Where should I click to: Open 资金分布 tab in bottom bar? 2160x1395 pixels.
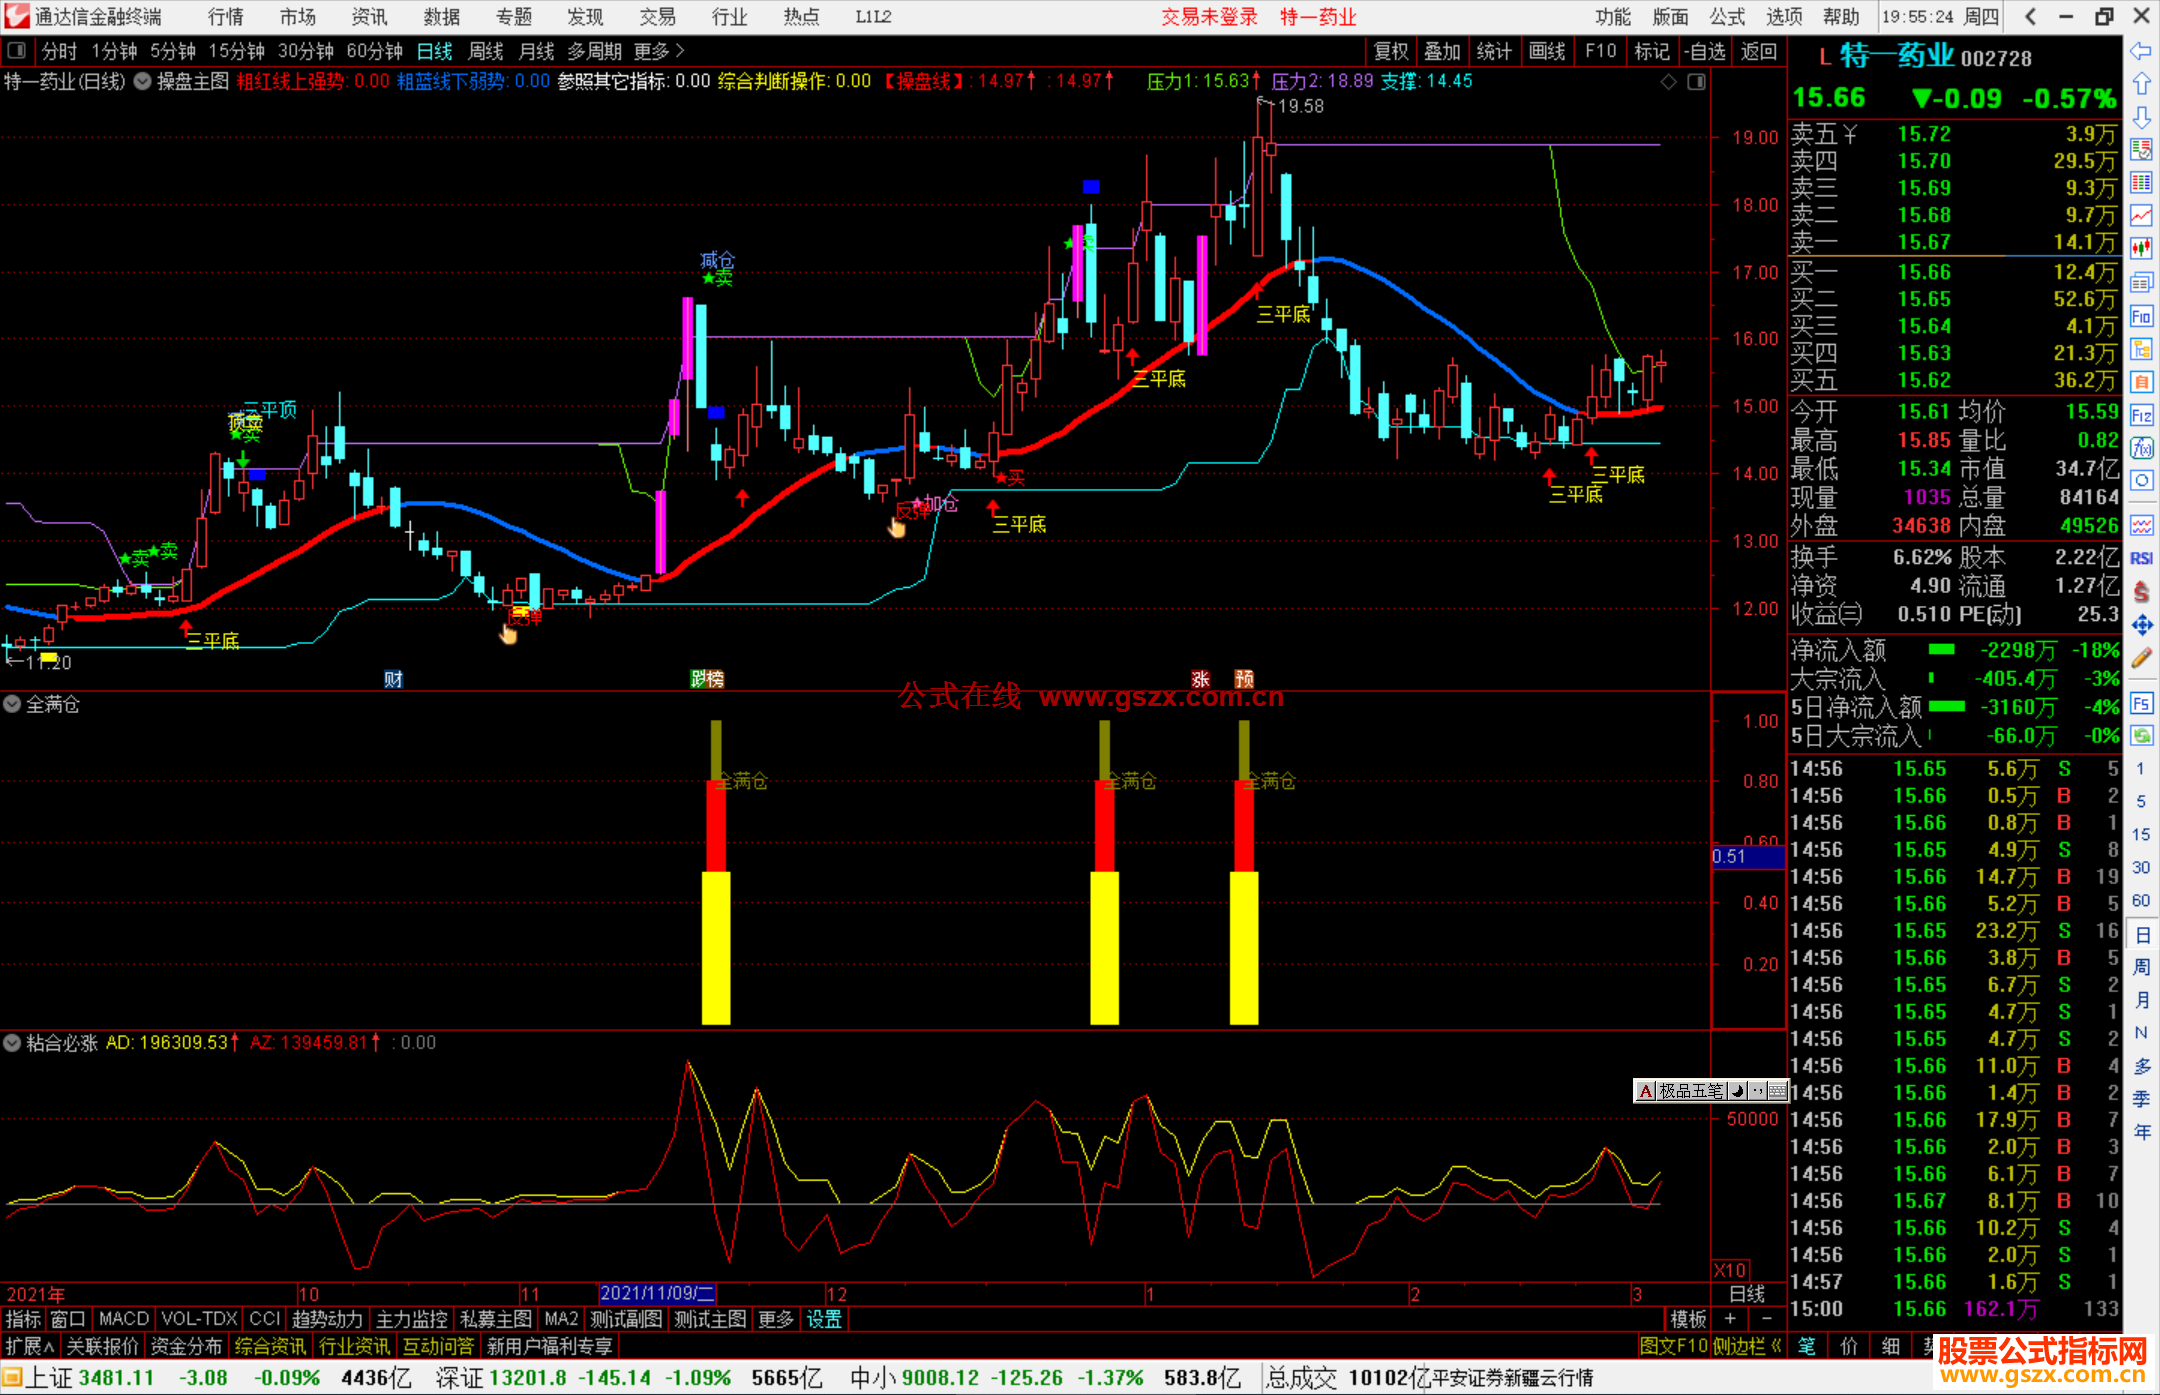click(x=186, y=1346)
